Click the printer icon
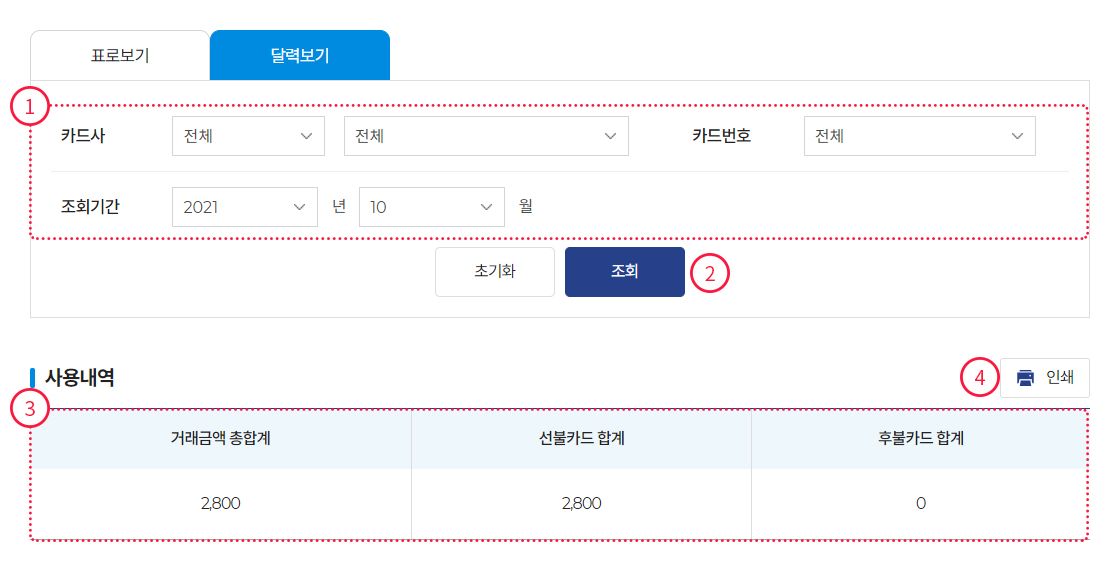1120x570 pixels. click(x=1025, y=378)
